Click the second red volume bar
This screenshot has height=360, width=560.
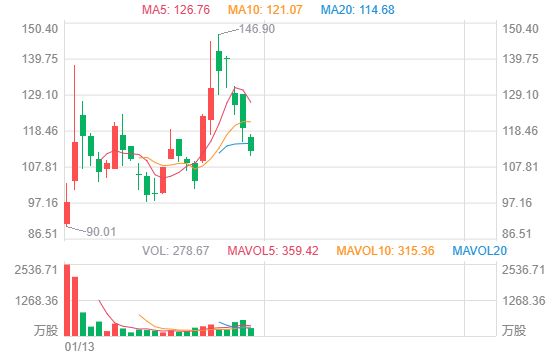(x=75, y=306)
